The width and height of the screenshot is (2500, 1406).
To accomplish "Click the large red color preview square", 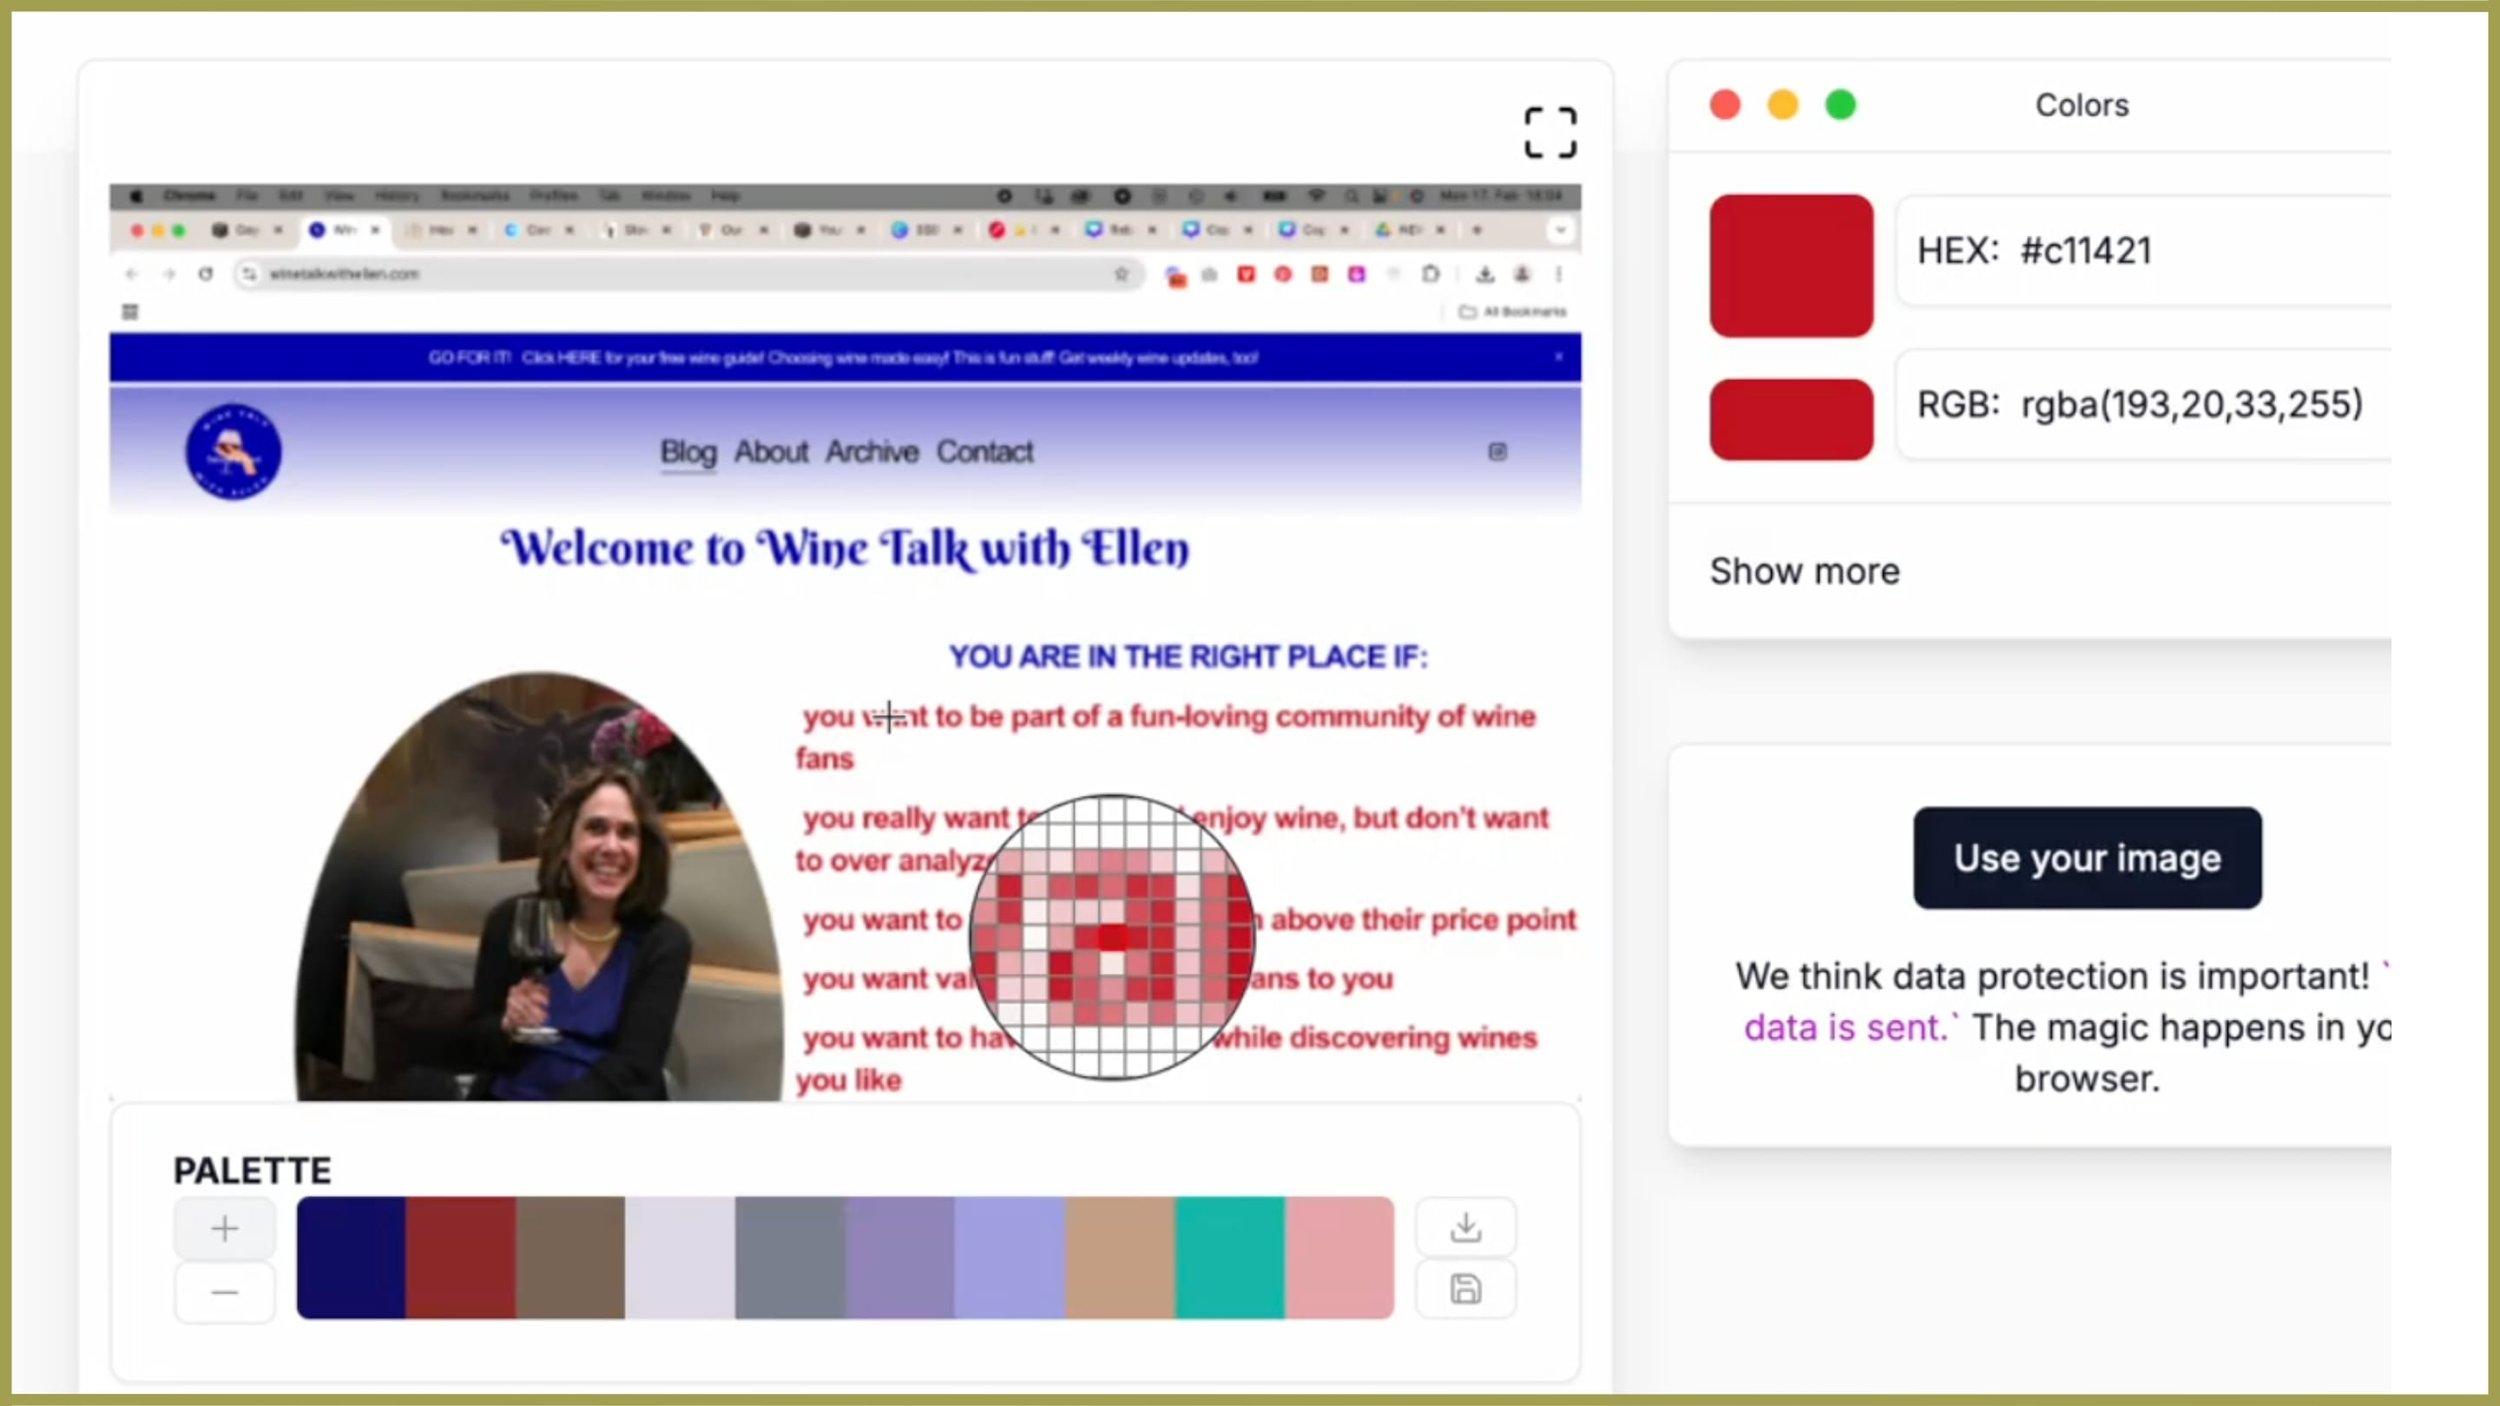I will click(1791, 265).
